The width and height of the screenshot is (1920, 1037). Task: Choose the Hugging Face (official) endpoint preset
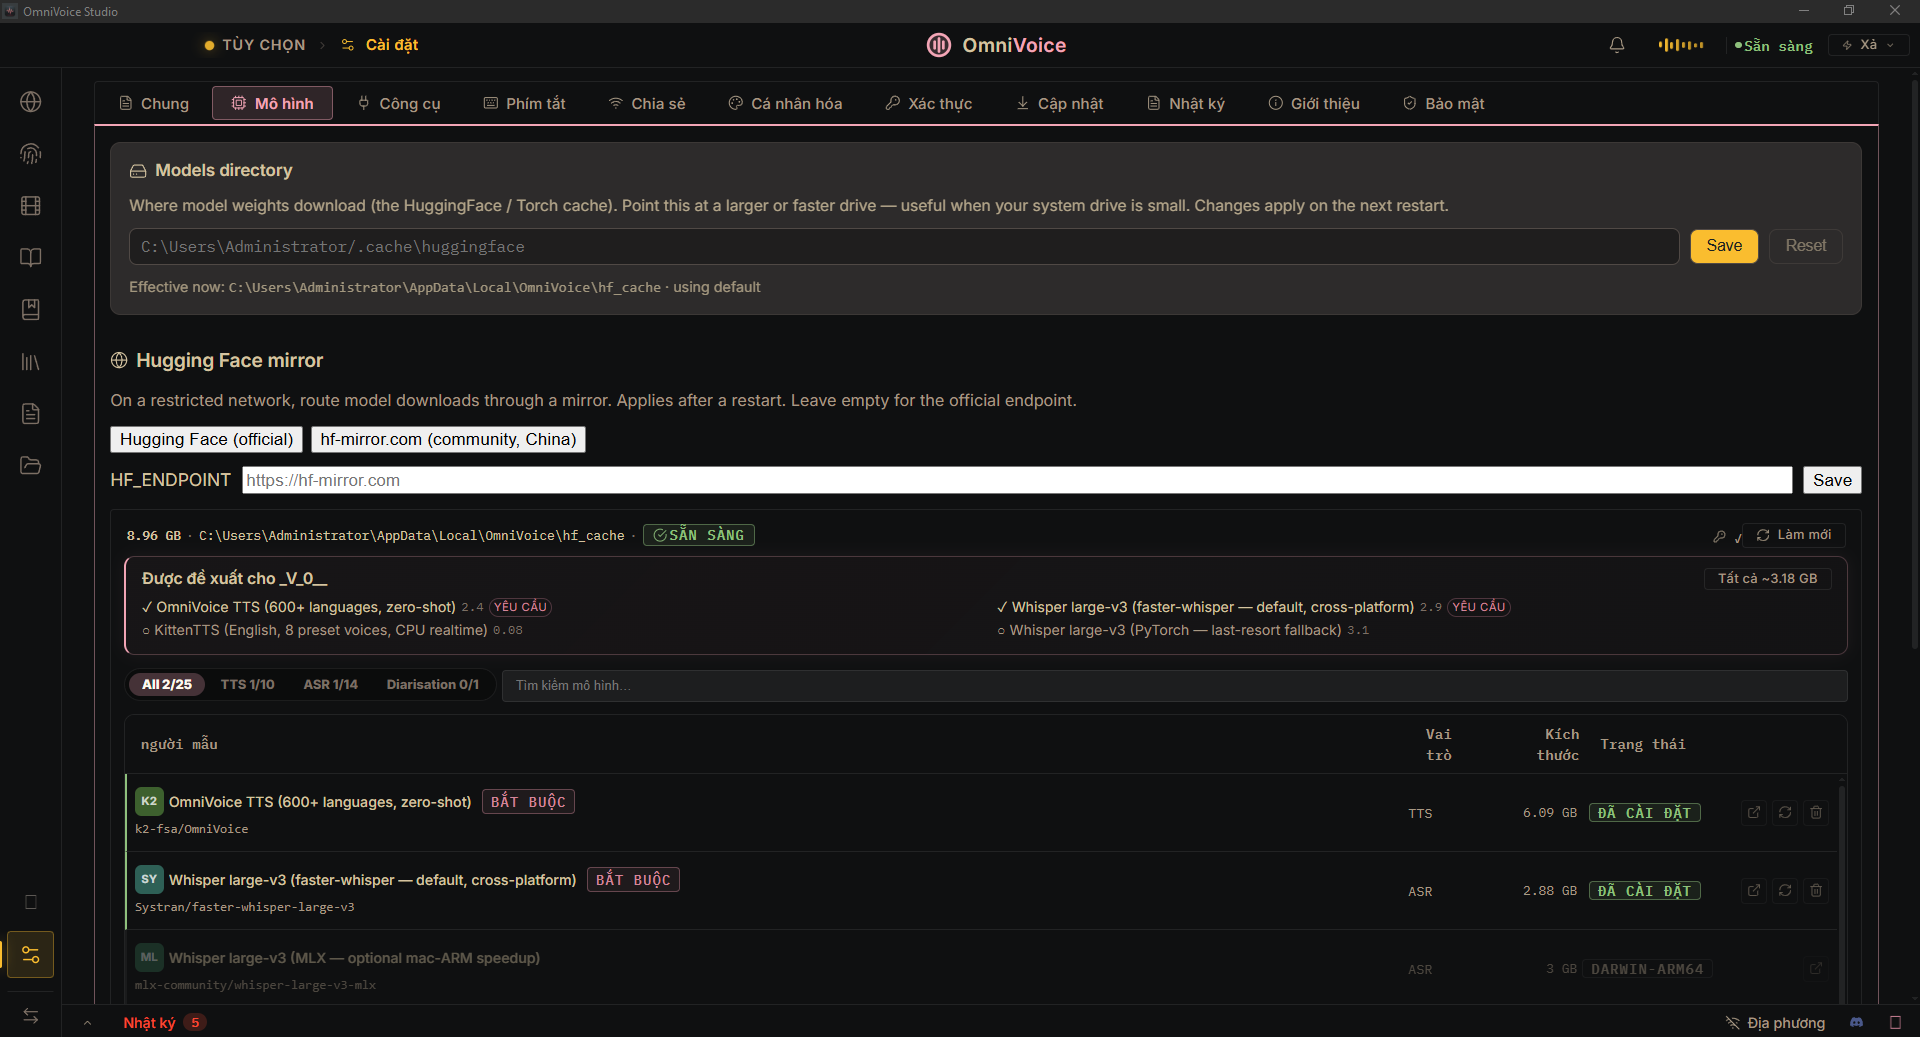click(206, 440)
